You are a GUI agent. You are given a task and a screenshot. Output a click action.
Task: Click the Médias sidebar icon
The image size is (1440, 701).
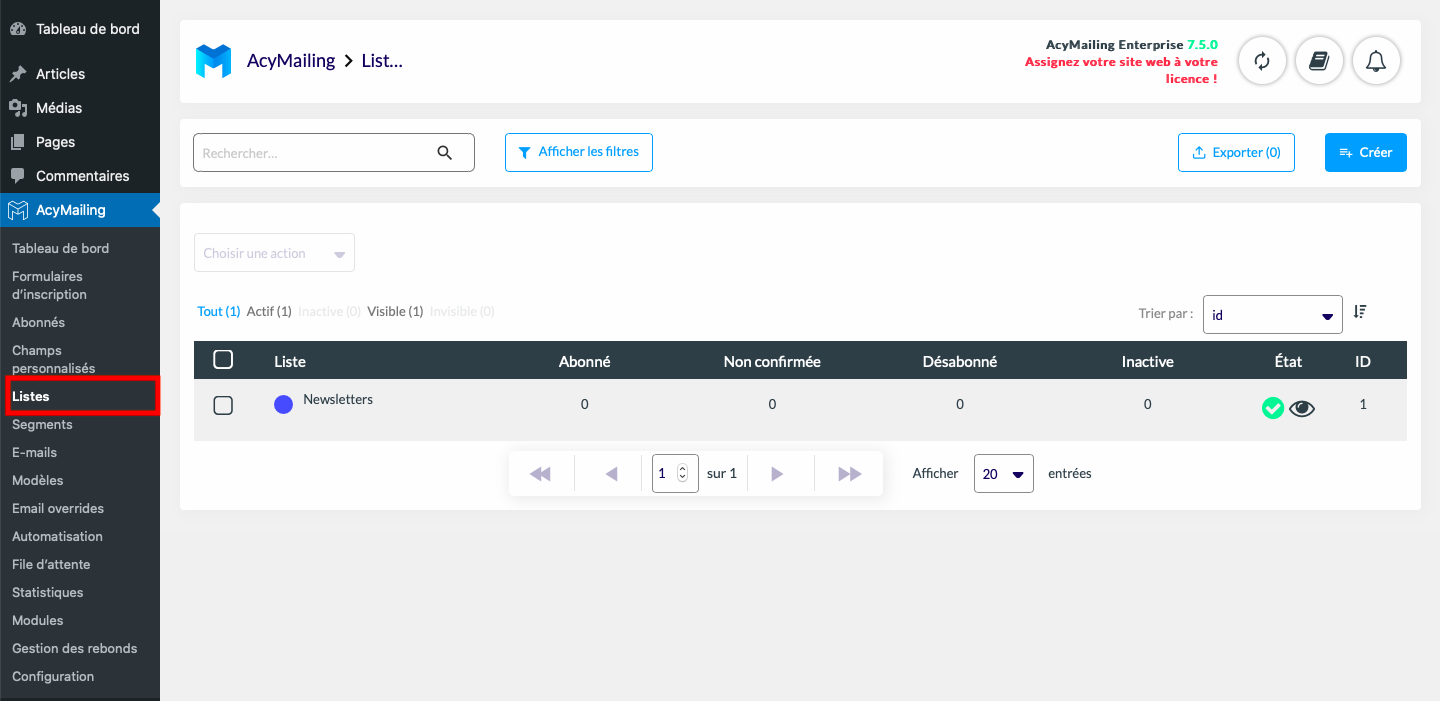tap(18, 108)
